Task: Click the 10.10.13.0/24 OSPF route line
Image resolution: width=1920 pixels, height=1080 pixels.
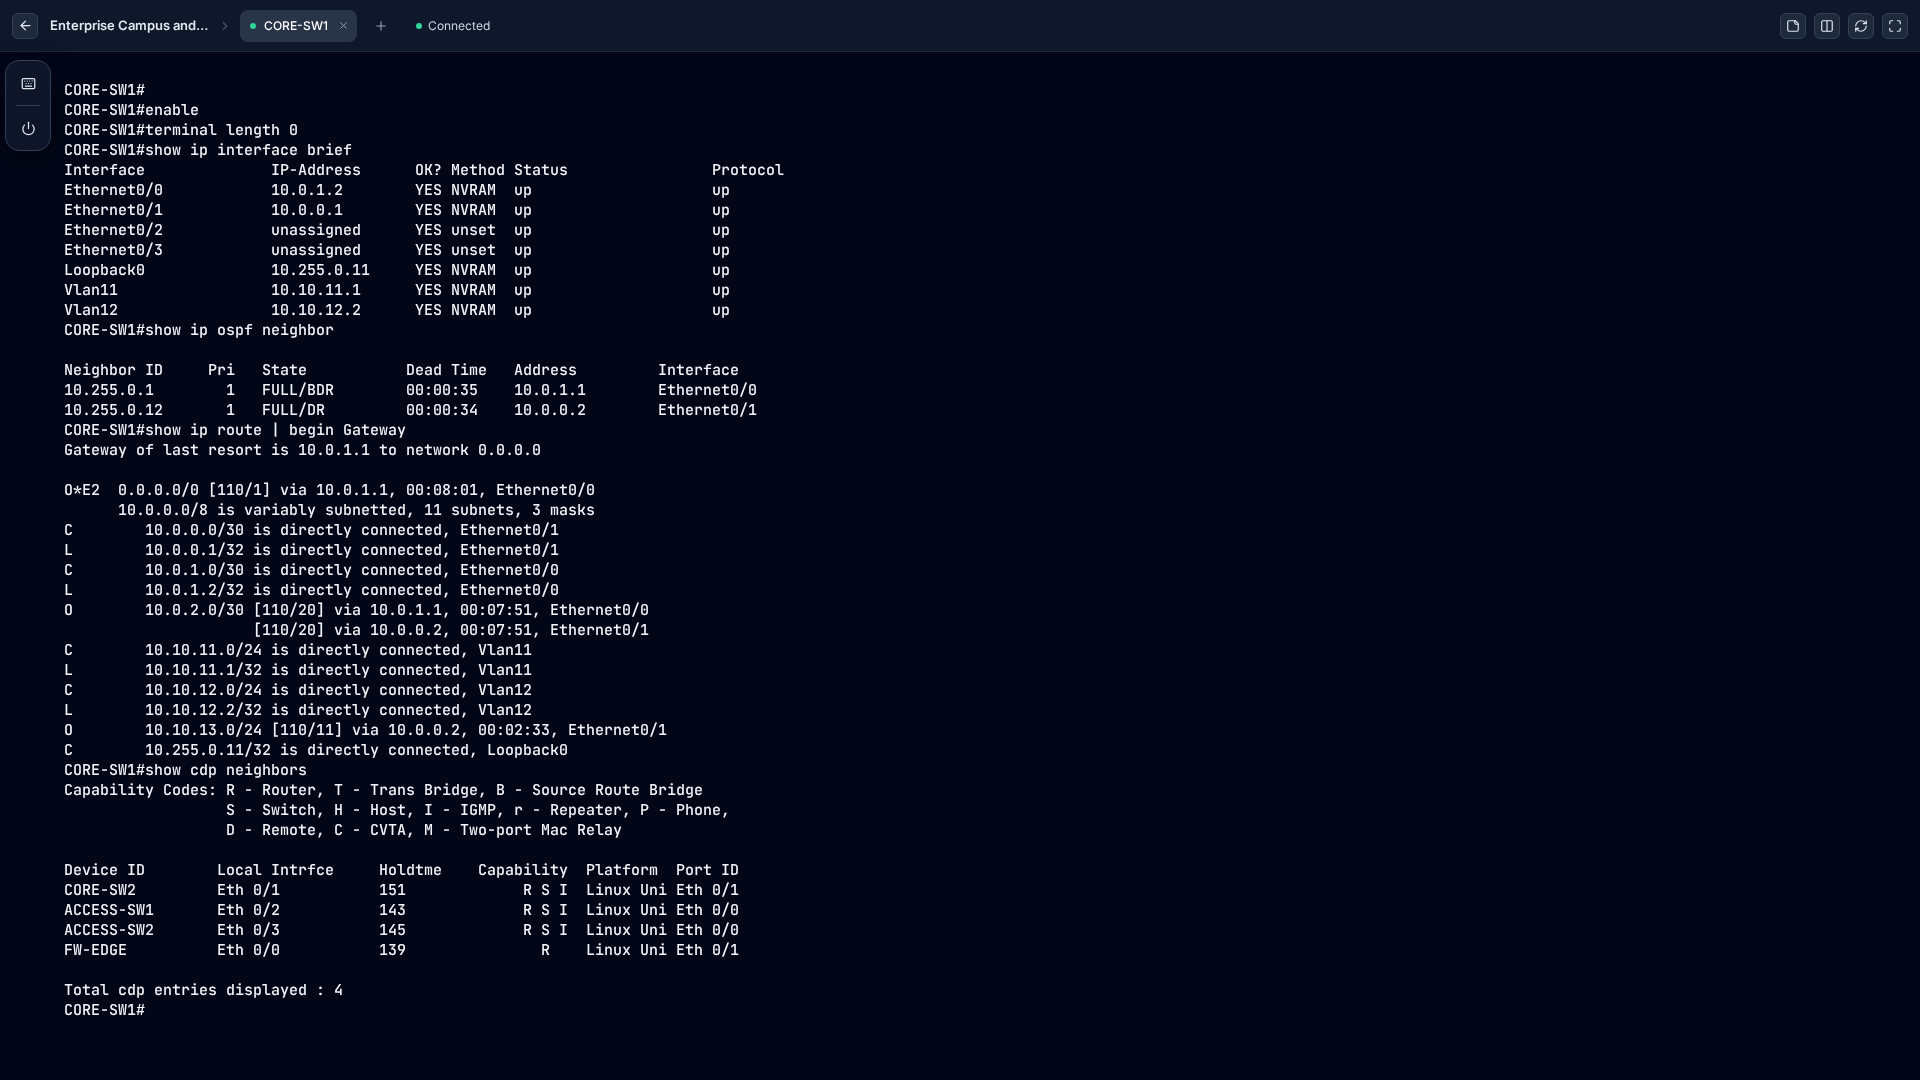Action: click(365, 730)
